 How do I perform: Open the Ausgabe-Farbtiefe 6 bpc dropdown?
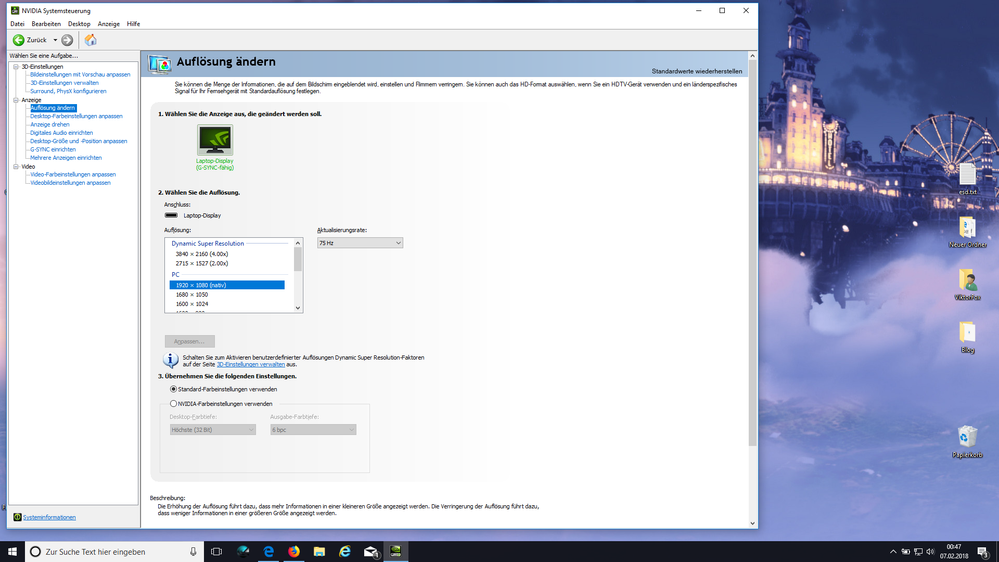[x=313, y=430]
